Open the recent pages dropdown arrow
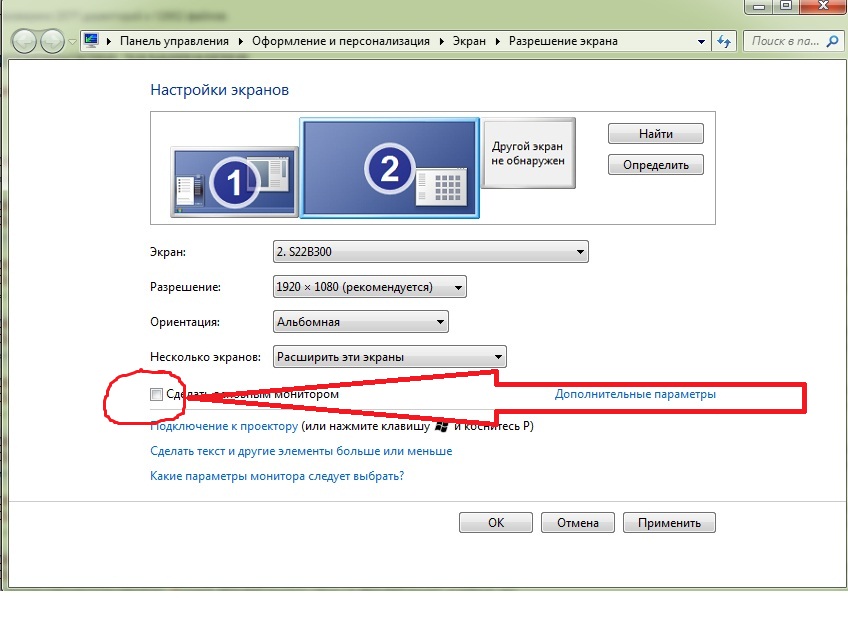Screen dimensions: 848x640 pos(72,42)
